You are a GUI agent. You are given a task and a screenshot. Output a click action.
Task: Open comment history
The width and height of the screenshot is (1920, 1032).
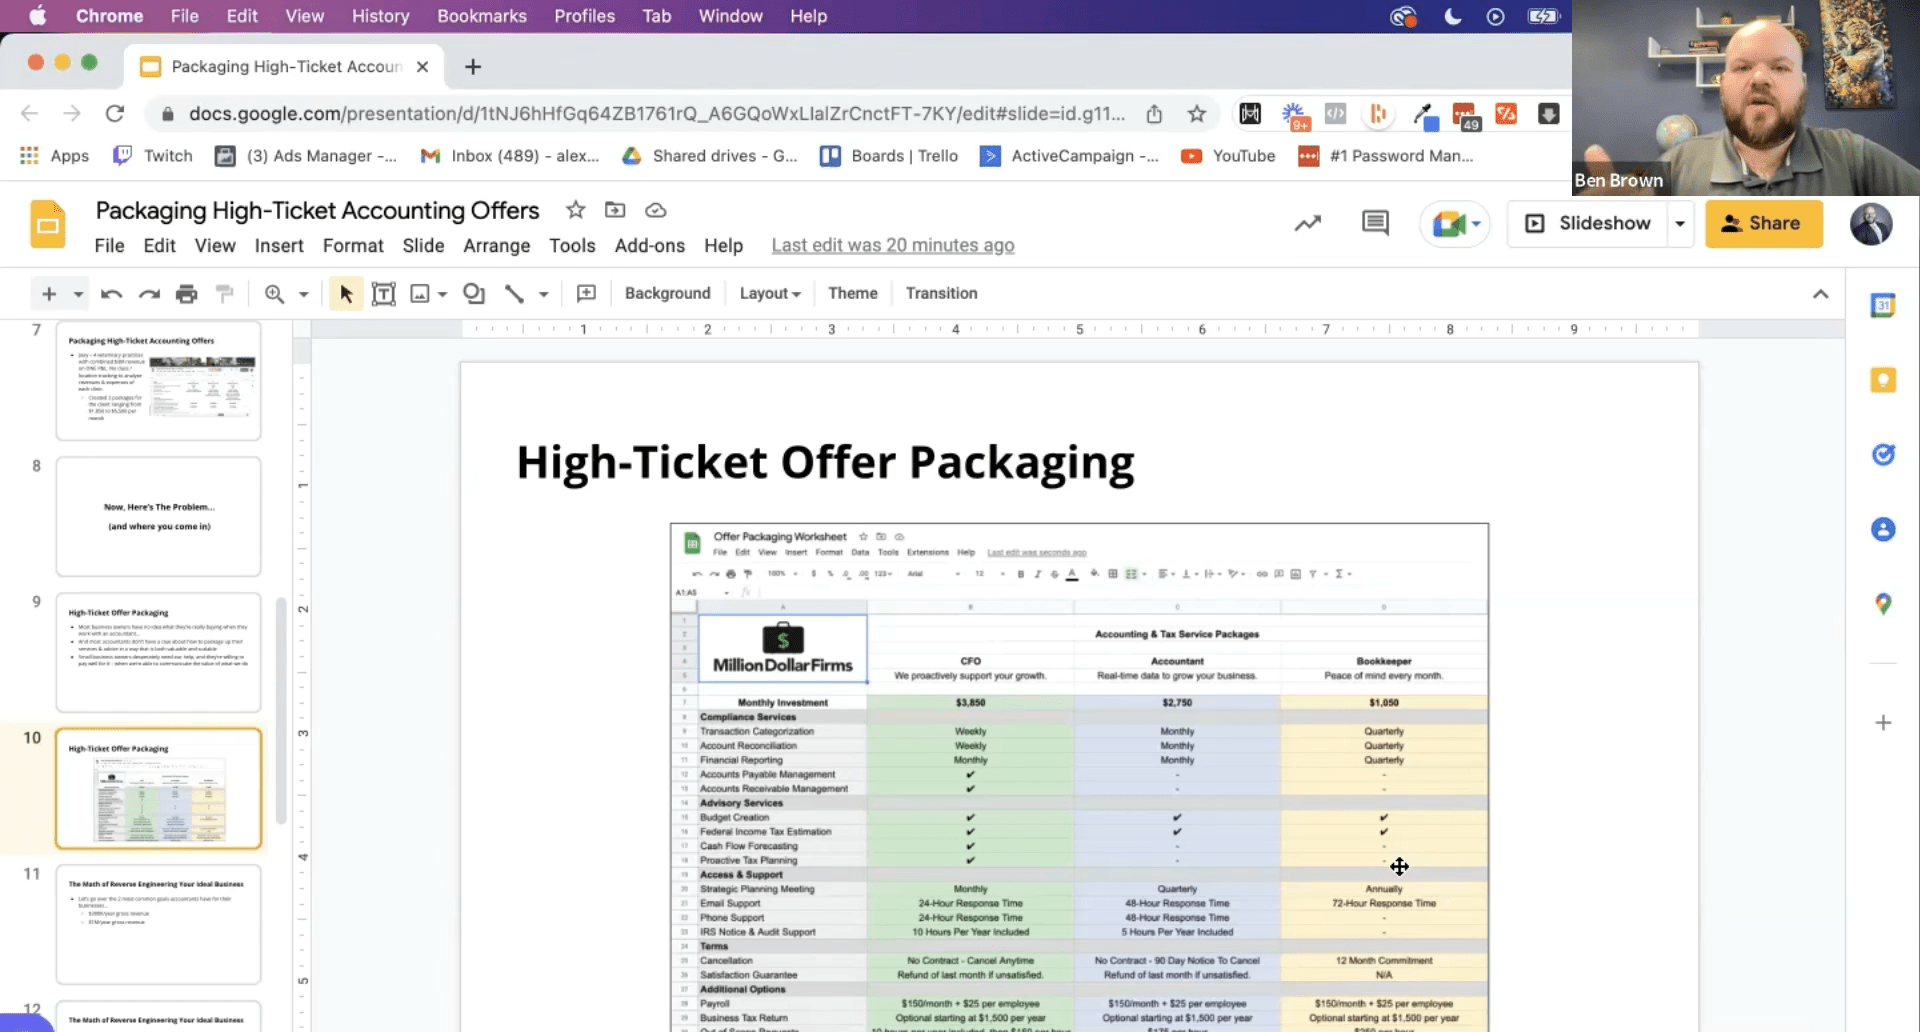[x=1374, y=223]
